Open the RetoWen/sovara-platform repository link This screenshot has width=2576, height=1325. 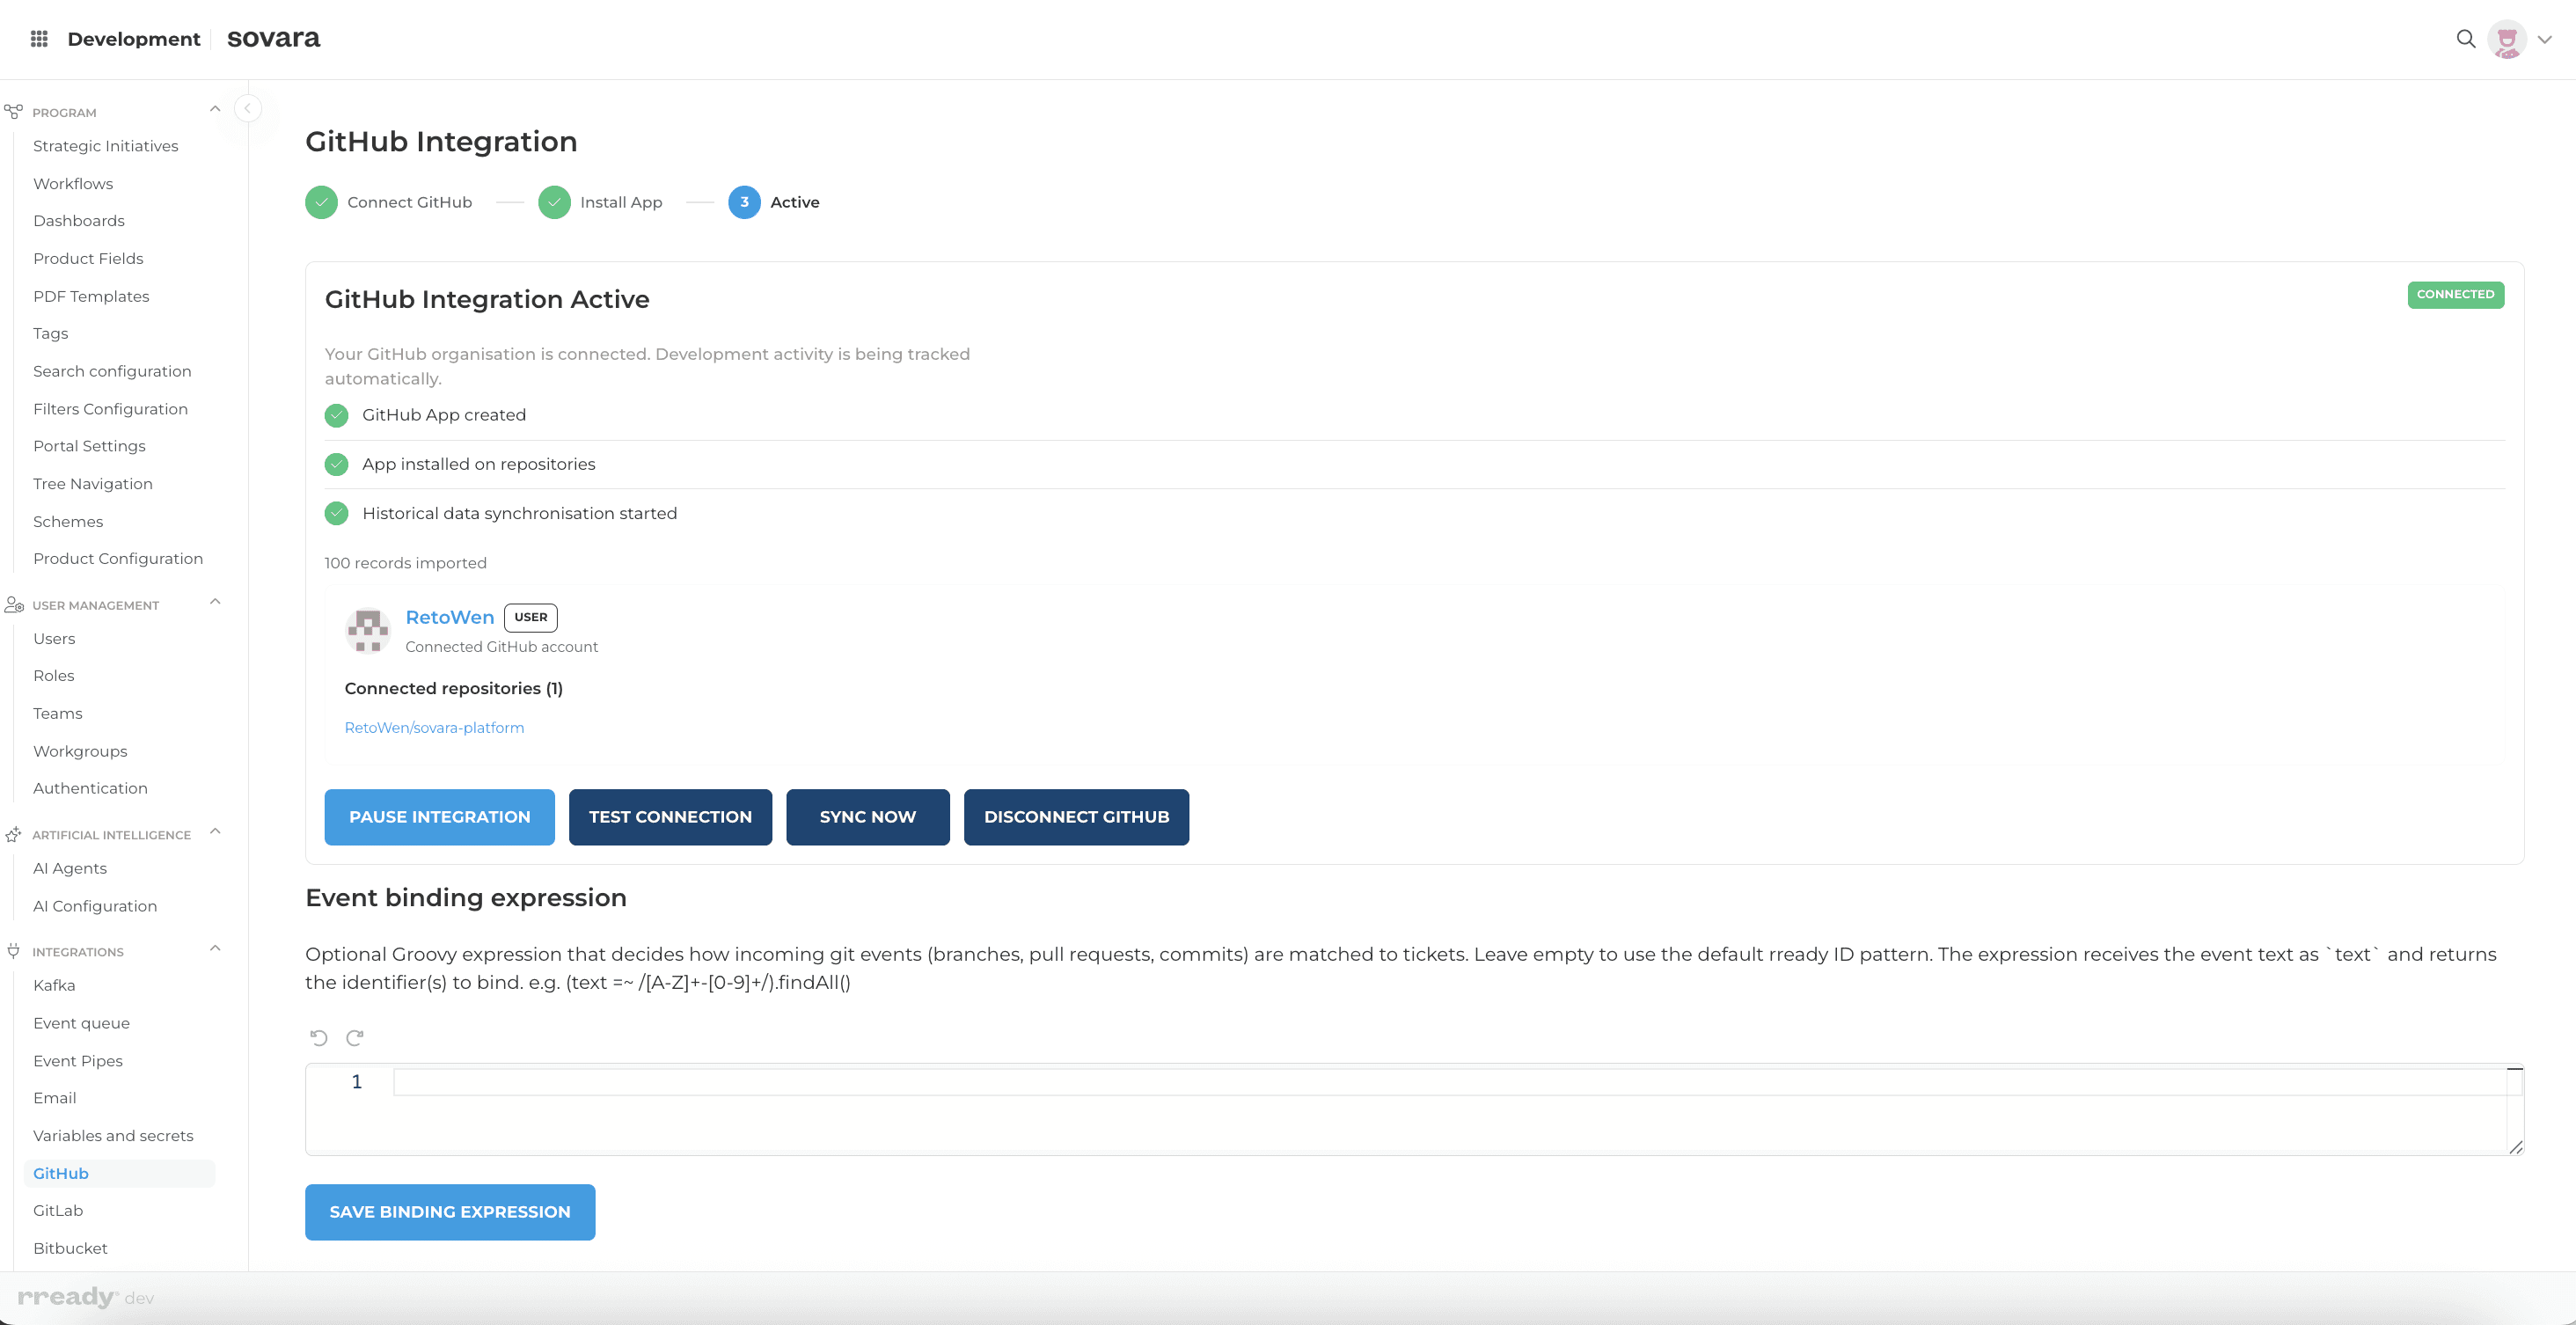click(434, 728)
